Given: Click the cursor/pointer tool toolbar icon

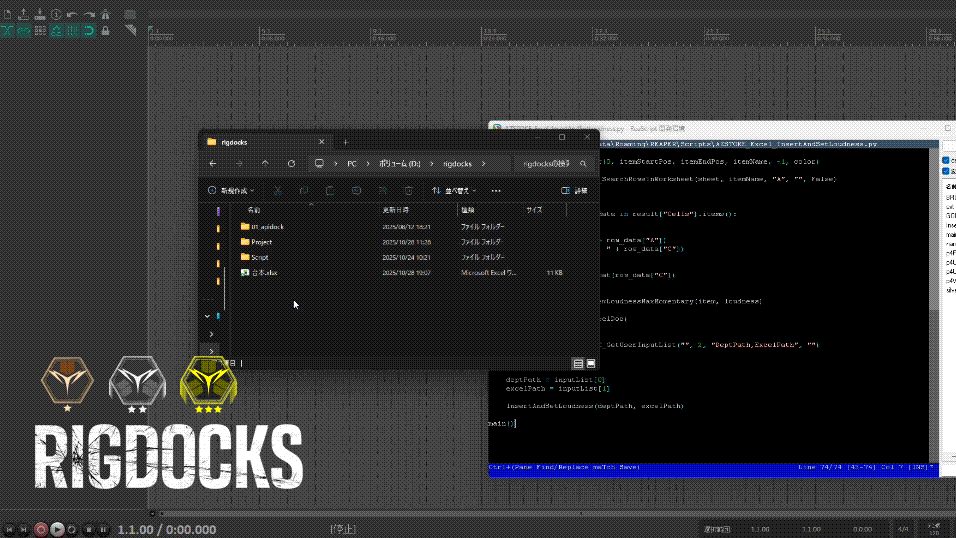Looking at the screenshot, I should click(x=130, y=30).
